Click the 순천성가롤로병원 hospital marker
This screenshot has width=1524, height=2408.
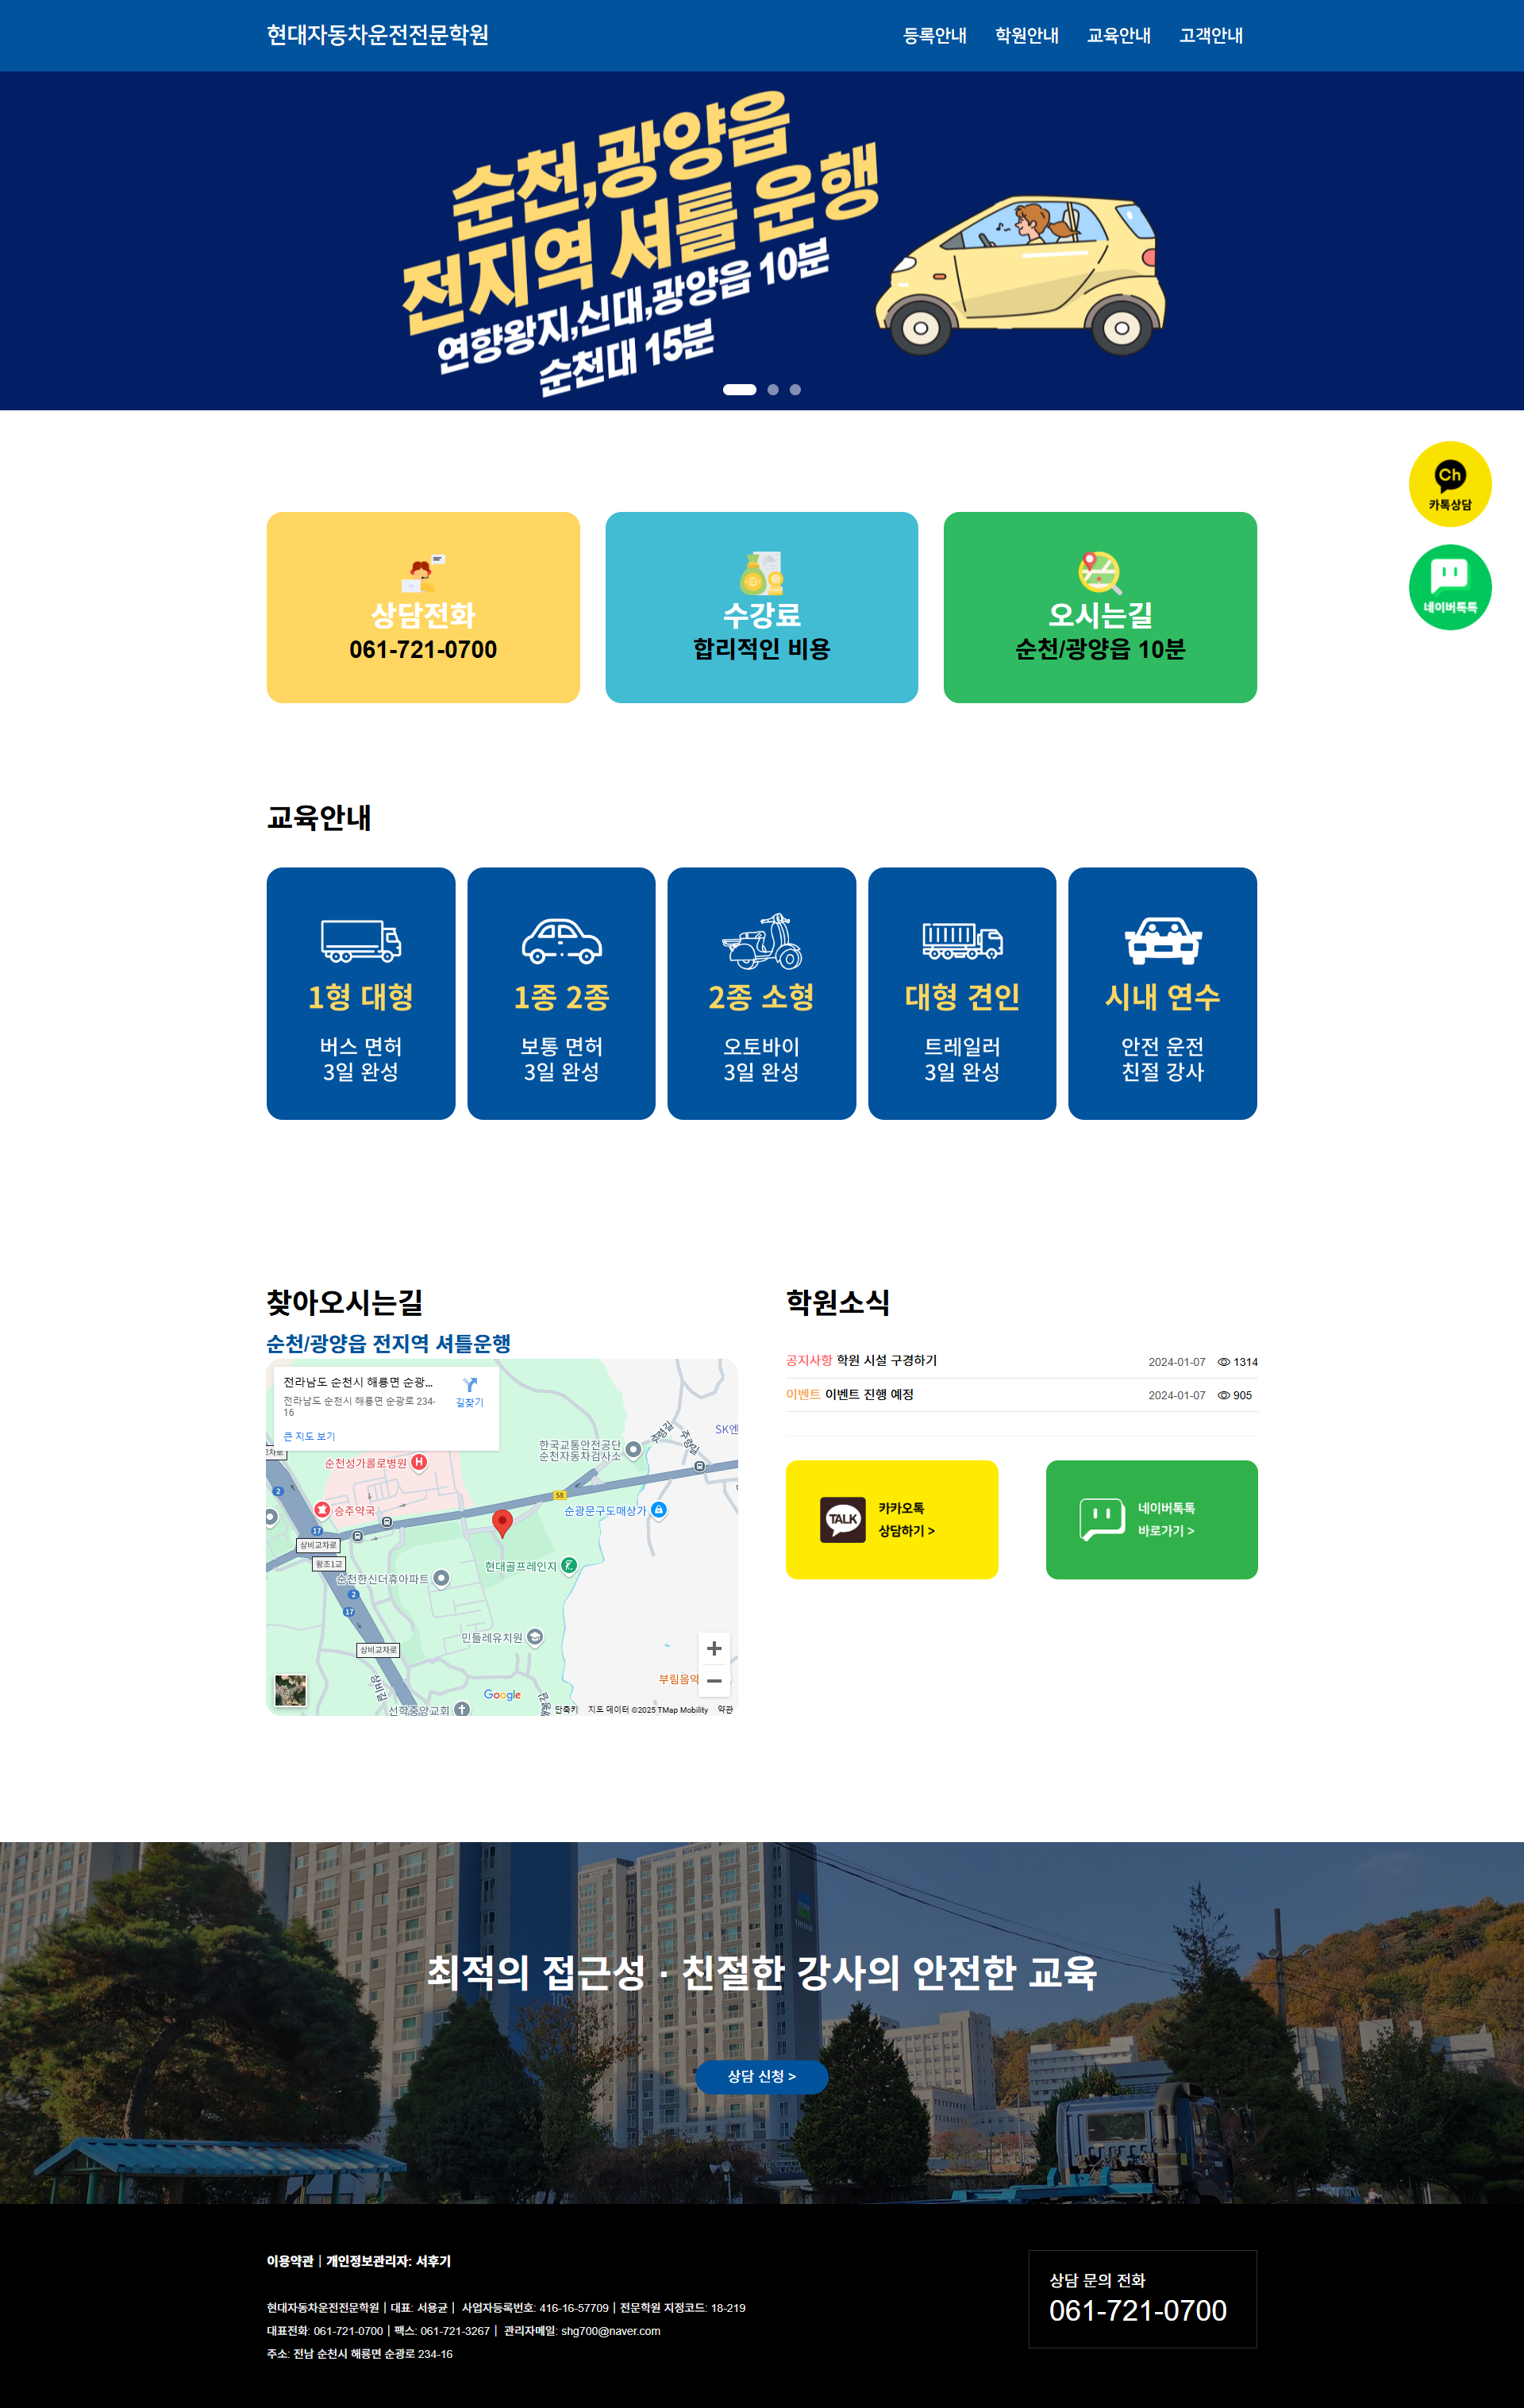419,1462
